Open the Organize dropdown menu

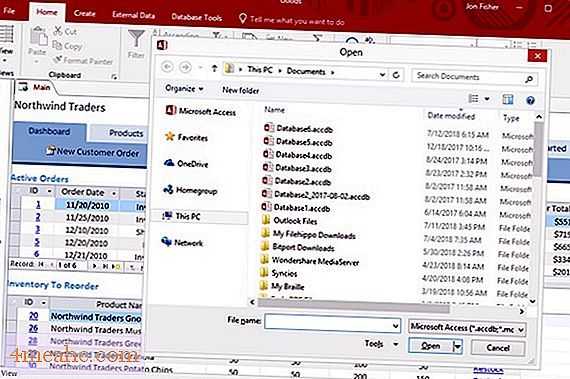pyautogui.click(x=184, y=88)
